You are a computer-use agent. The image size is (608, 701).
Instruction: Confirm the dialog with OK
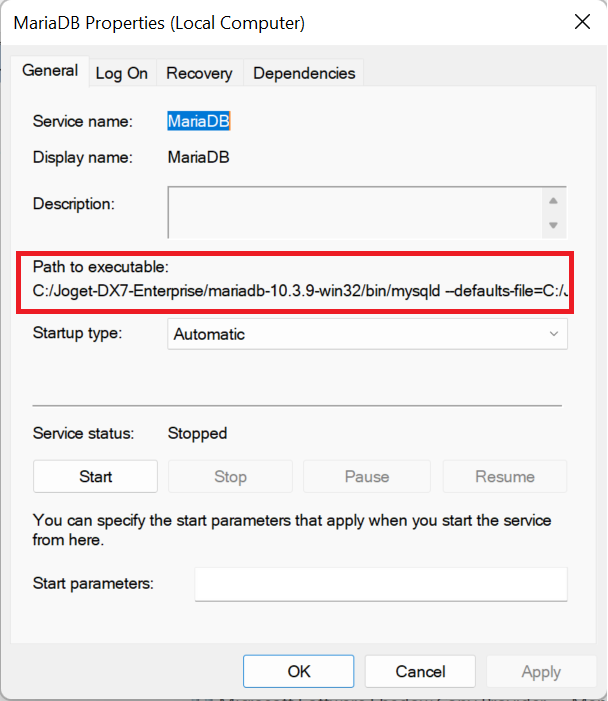298,671
